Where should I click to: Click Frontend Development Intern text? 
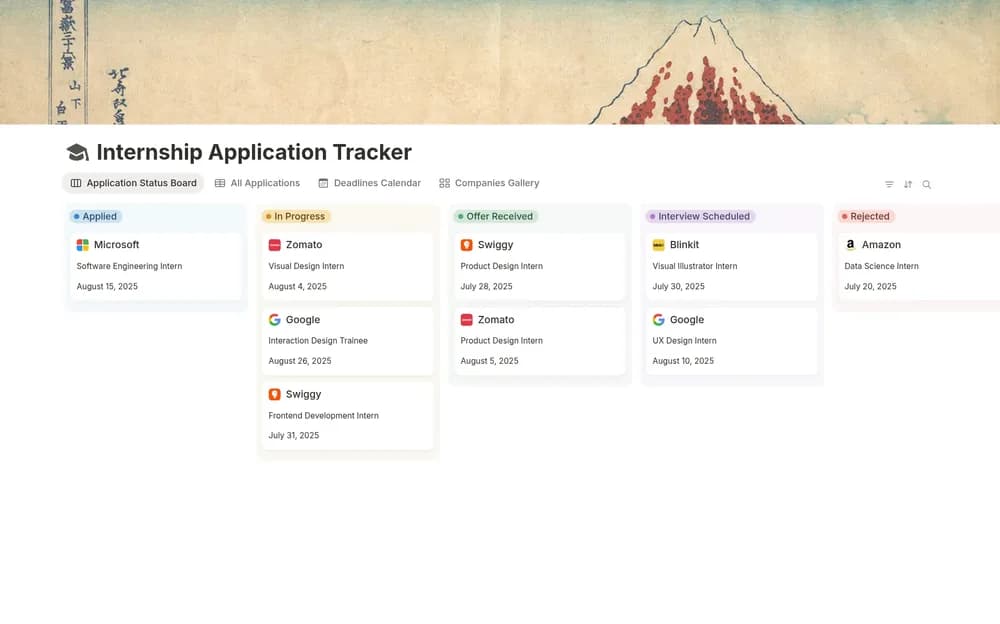click(x=323, y=415)
